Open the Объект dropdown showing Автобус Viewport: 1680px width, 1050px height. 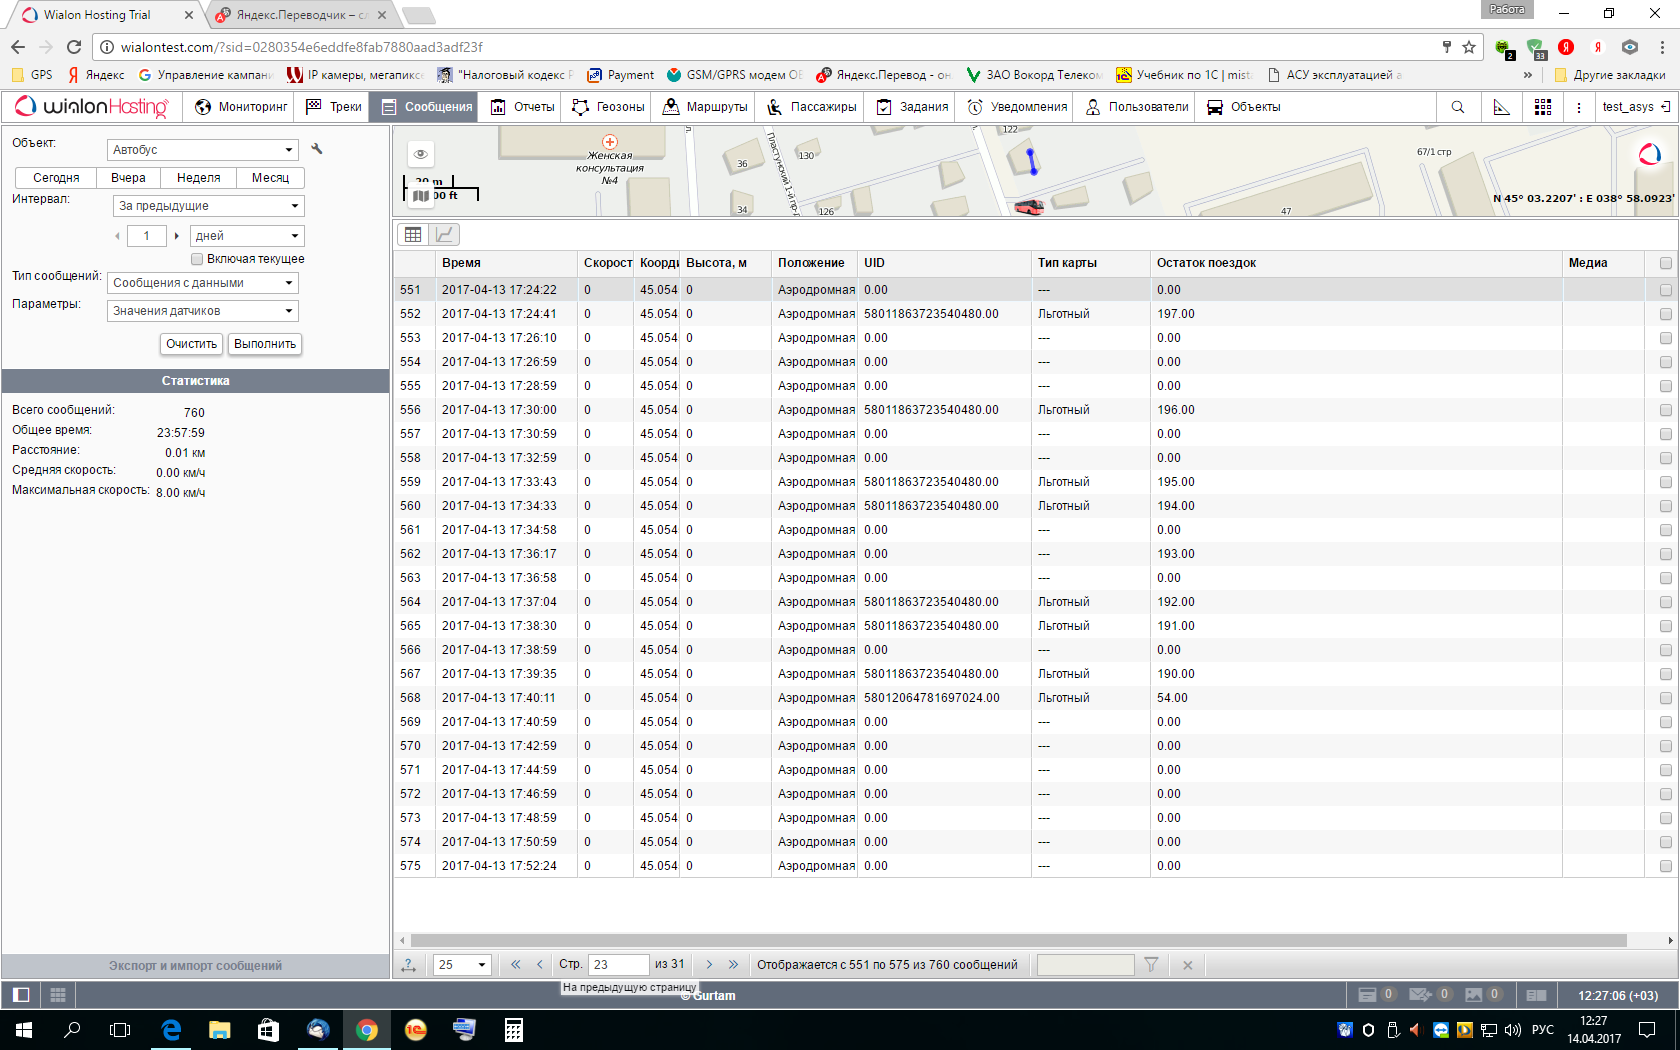coord(203,150)
